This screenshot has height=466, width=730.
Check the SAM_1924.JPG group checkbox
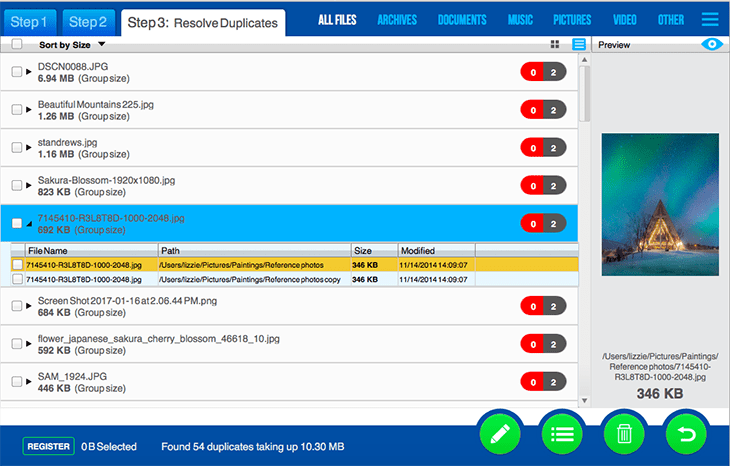(x=17, y=381)
